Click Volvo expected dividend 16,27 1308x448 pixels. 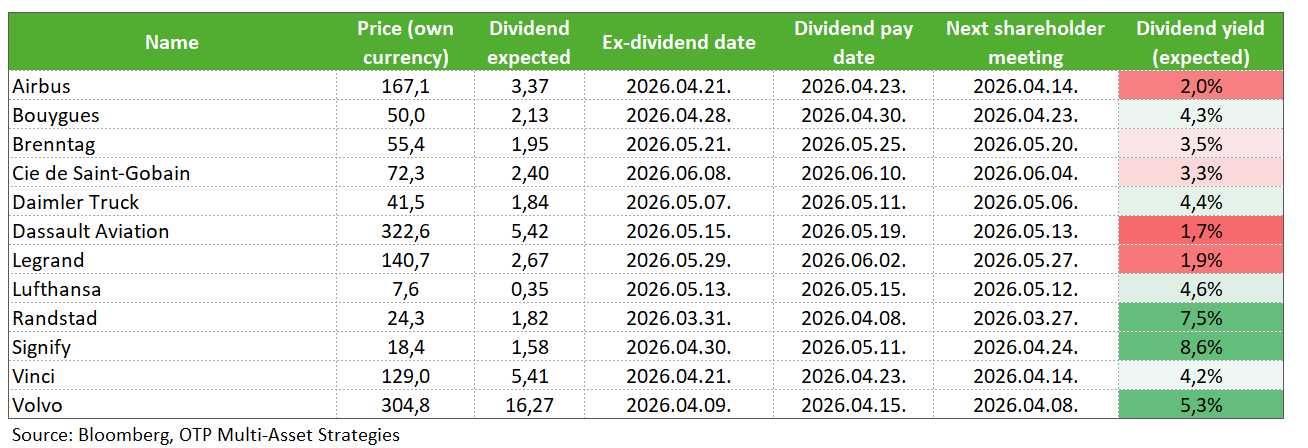(529, 406)
